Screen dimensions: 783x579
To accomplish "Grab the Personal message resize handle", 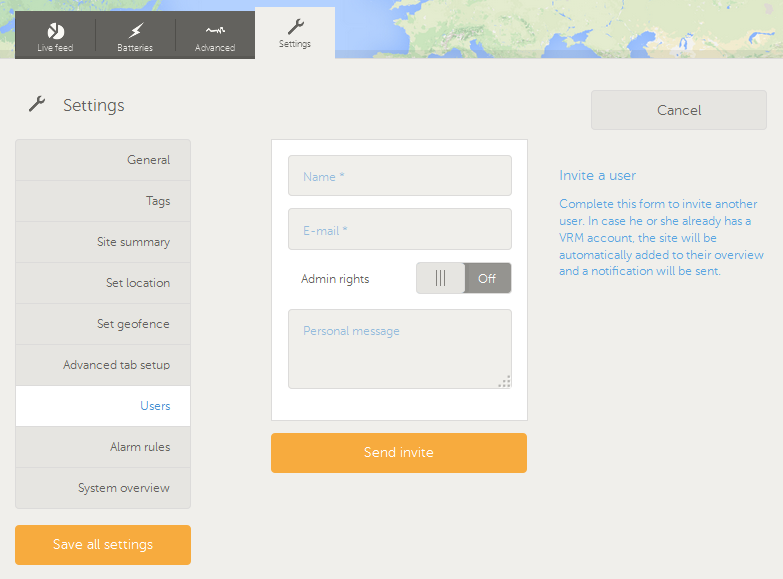I will [x=505, y=381].
